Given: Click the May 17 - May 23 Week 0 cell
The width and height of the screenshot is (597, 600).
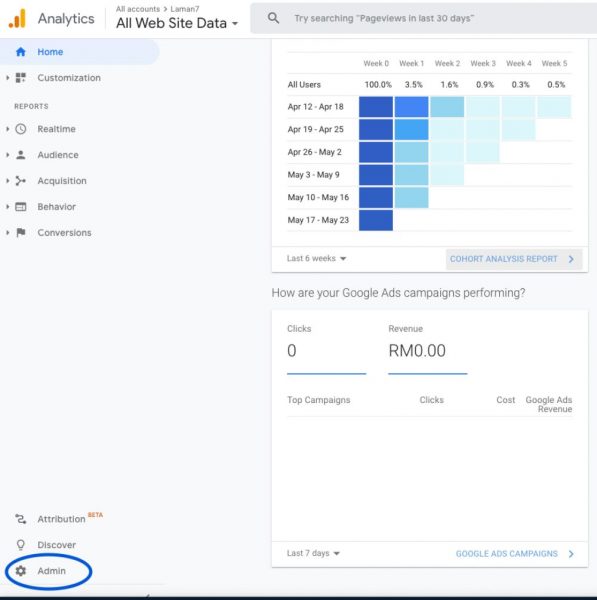Looking at the screenshot, I should [376, 220].
